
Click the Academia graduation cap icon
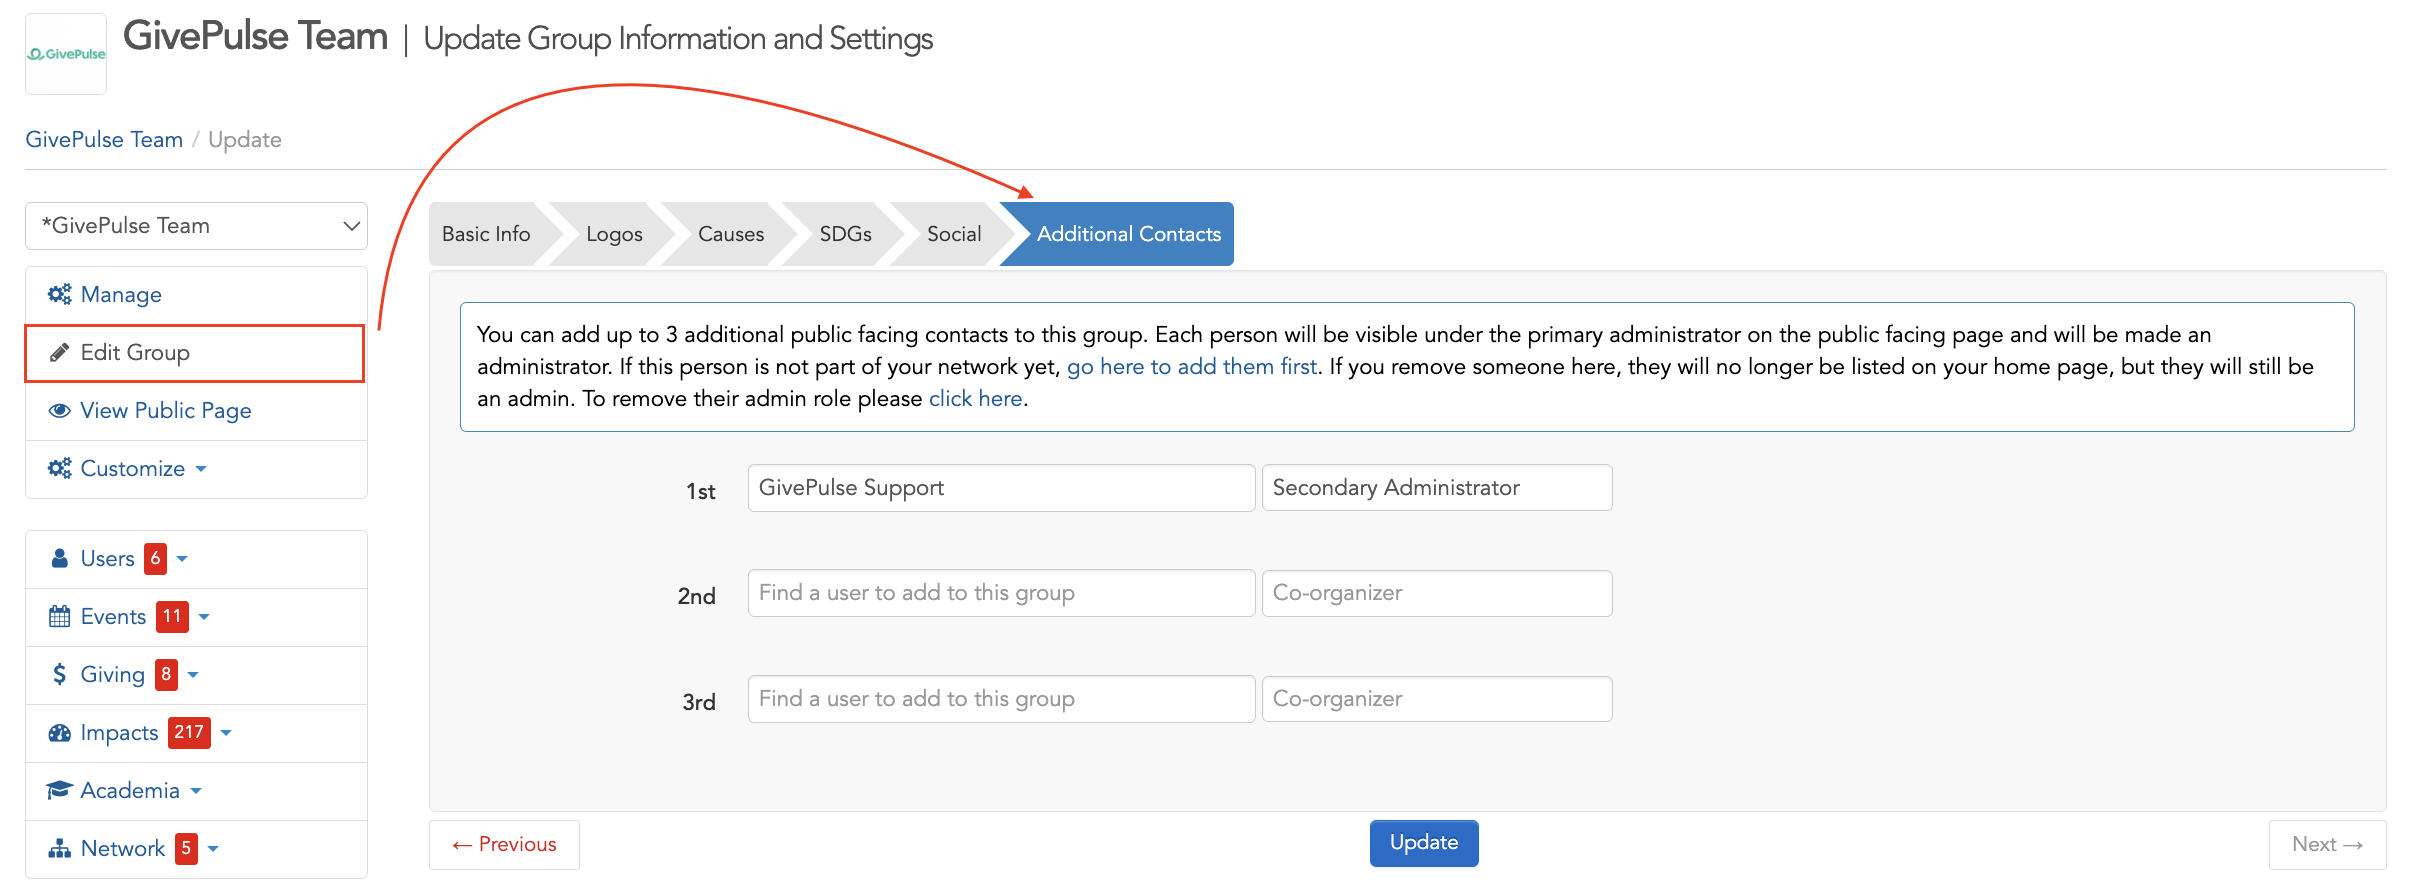(60, 790)
